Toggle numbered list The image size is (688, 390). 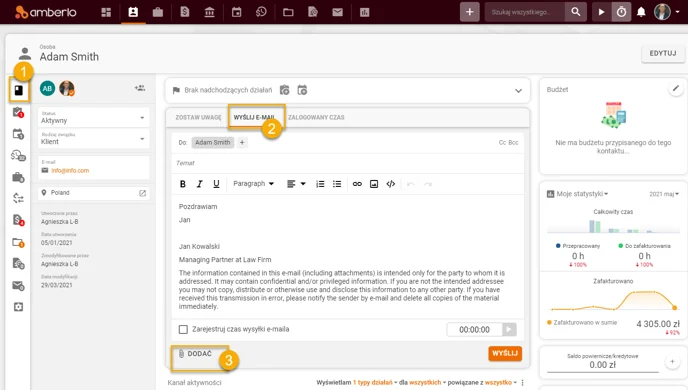point(320,184)
